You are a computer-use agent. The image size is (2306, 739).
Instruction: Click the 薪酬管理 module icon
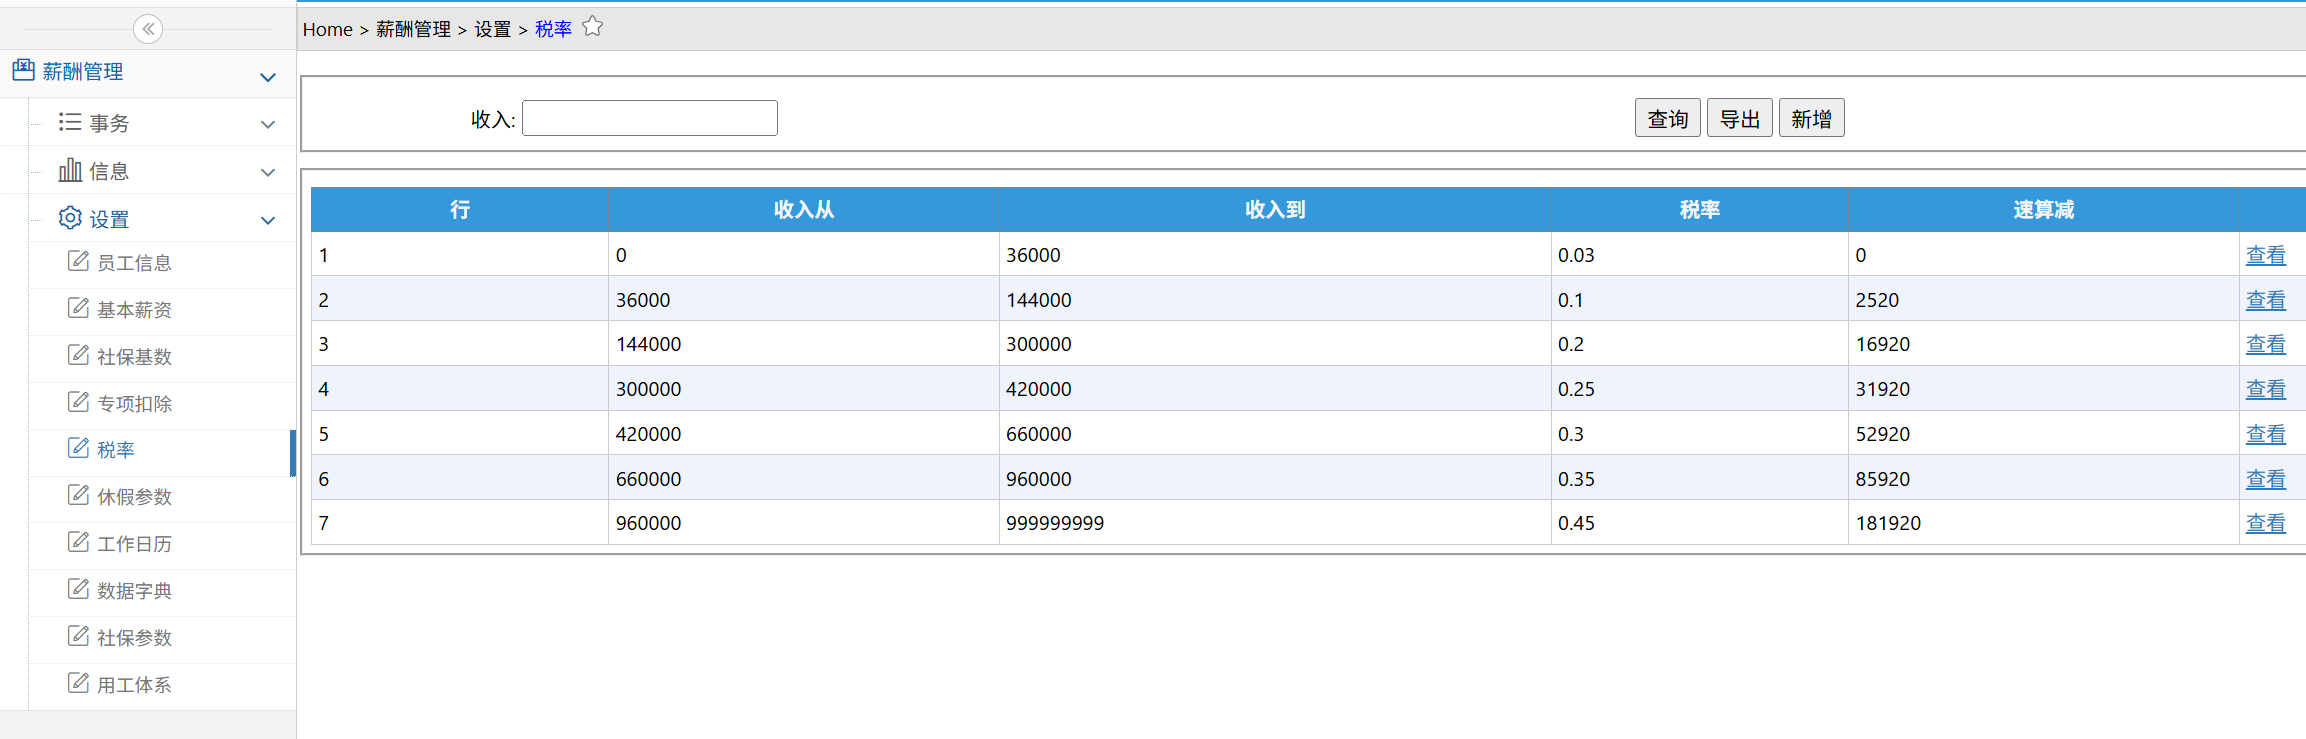coord(23,70)
